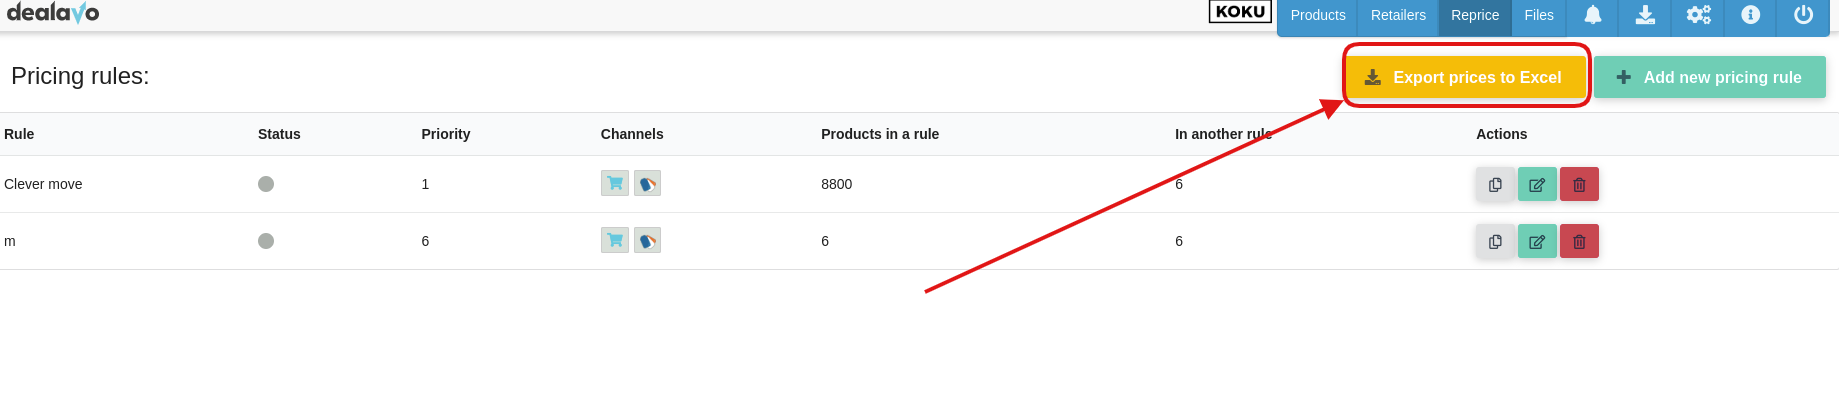Open the Retailers tab
Screen dimensions: 1839x415
tap(1398, 15)
